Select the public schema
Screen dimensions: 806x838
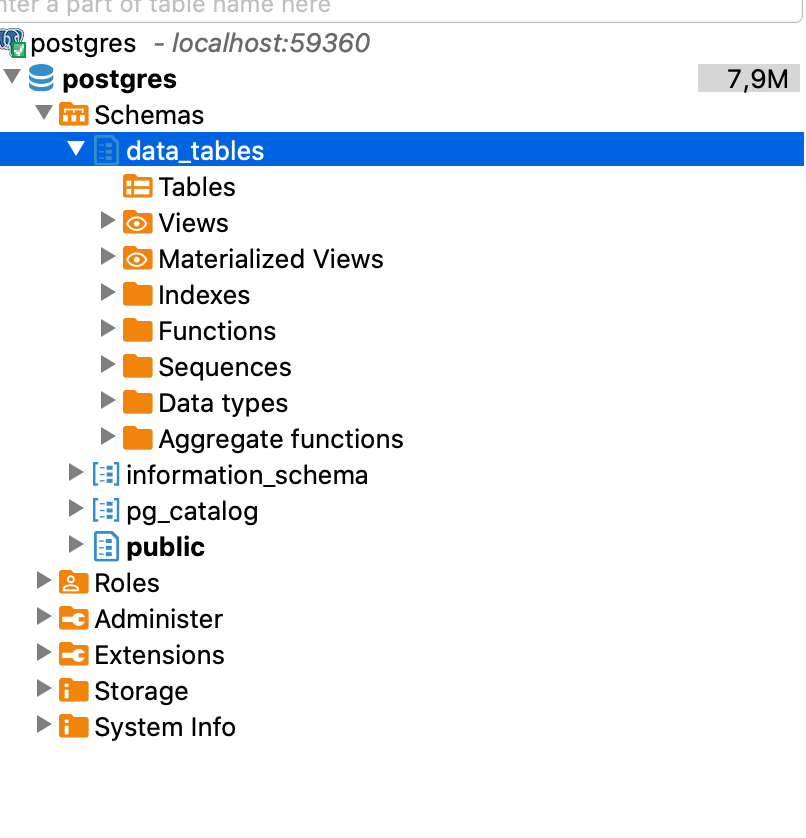pyautogui.click(x=165, y=547)
